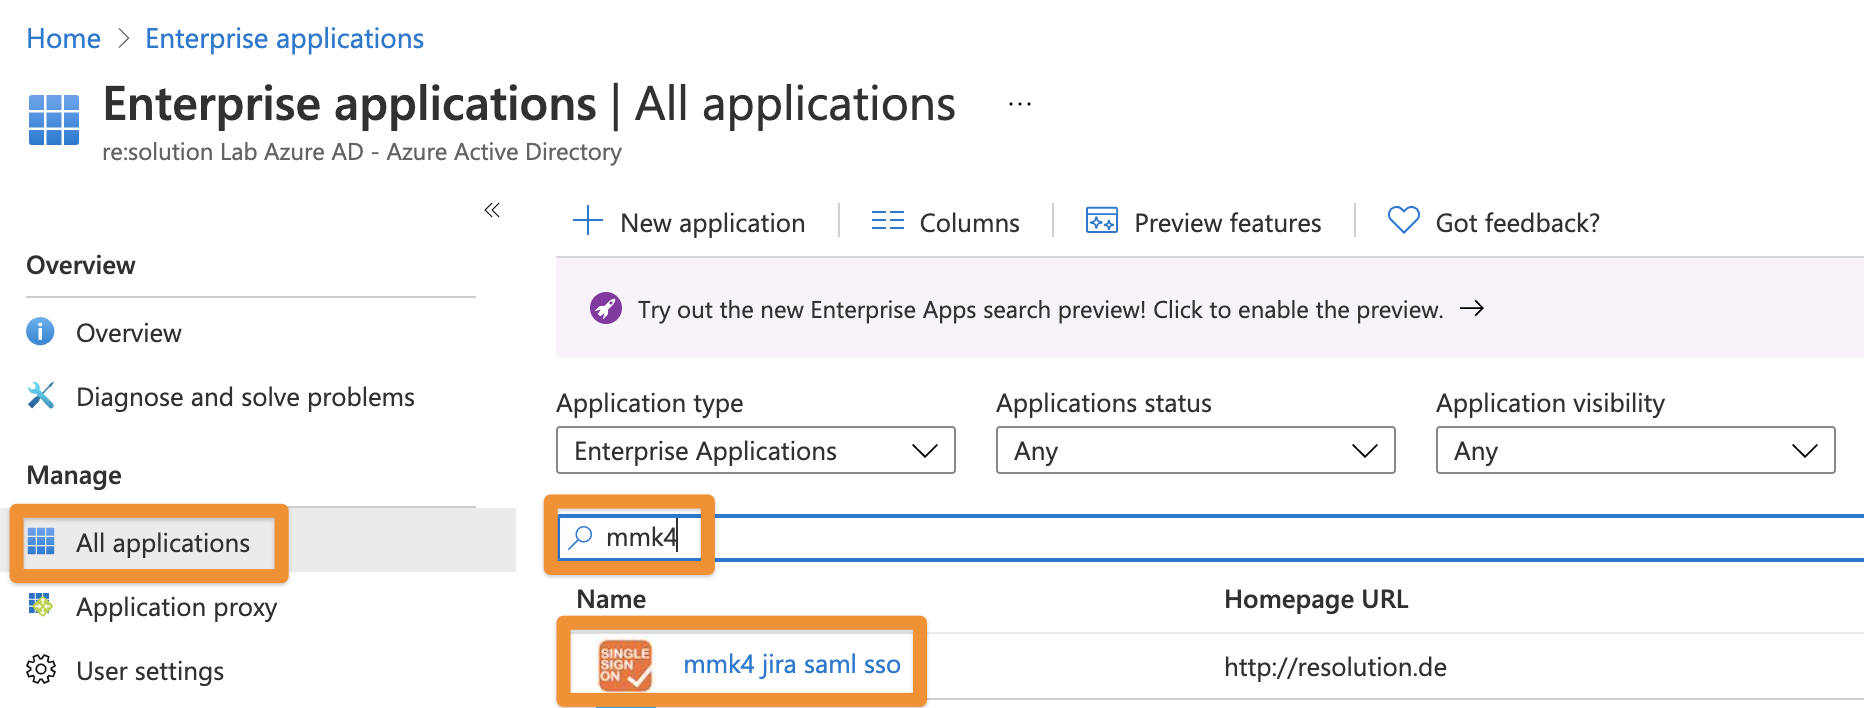Click the purple rocket preview icon

pos(605,308)
